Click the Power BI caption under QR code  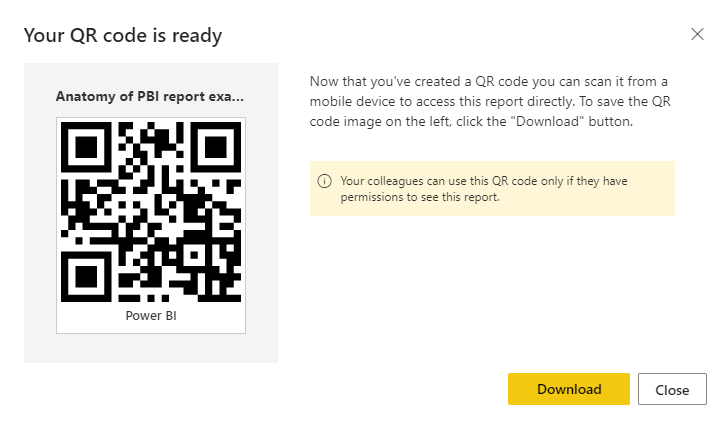point(151,316)
